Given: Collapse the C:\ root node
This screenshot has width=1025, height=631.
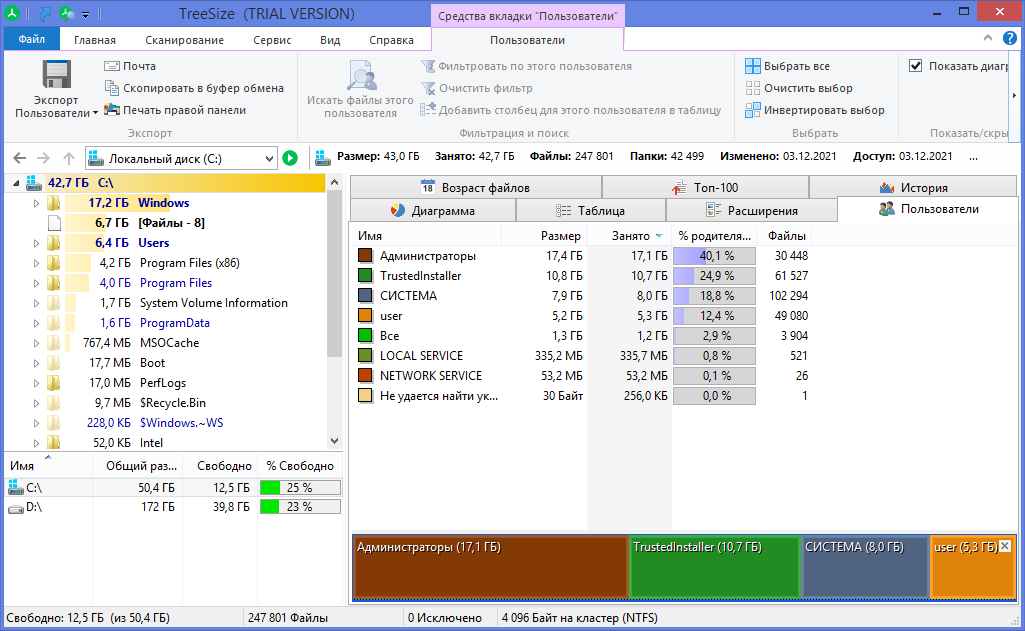Looking at the screenshot, I should click(x=16, y=183).
